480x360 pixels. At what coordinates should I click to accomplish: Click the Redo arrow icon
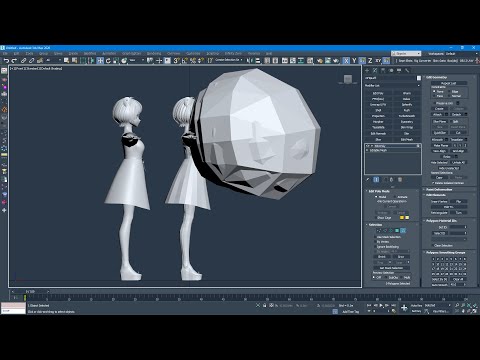pyautogui.click(x=14, y=60)
